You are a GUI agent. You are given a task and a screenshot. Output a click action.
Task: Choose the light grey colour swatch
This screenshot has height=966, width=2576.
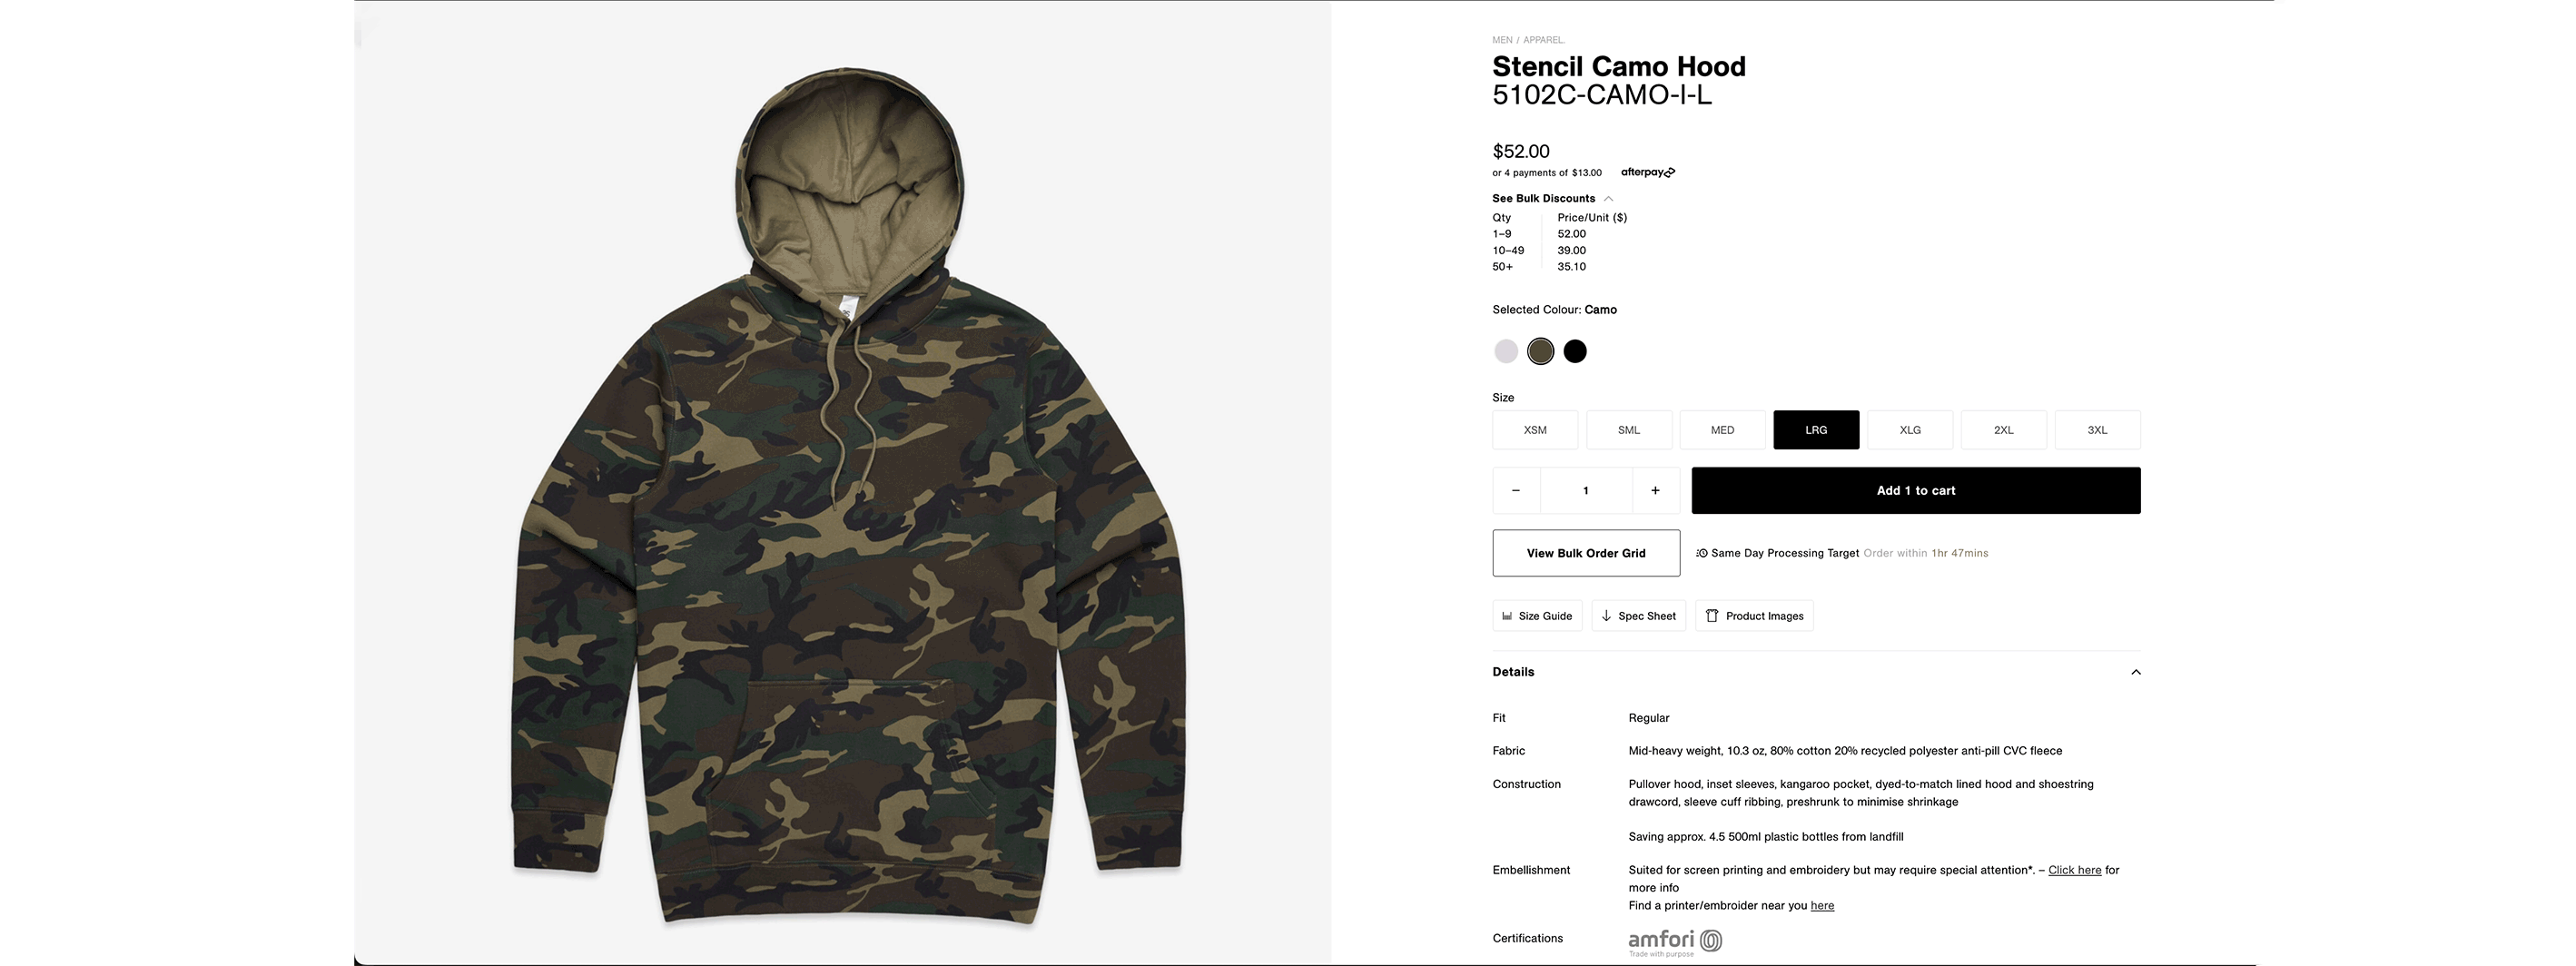(x=1506, y=351)
